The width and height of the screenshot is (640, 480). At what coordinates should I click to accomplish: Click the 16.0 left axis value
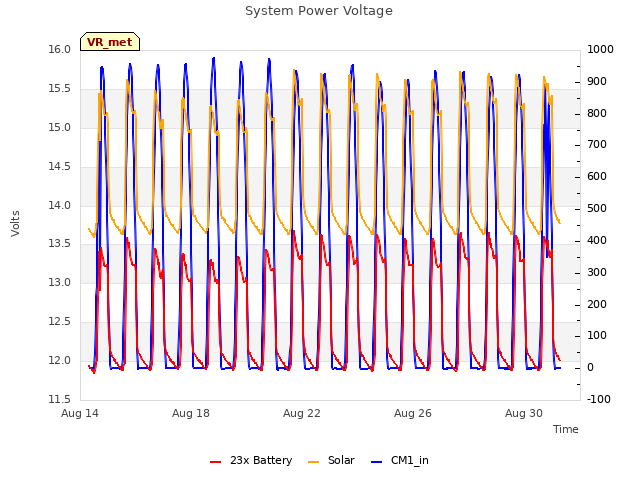tap(60, 50)
